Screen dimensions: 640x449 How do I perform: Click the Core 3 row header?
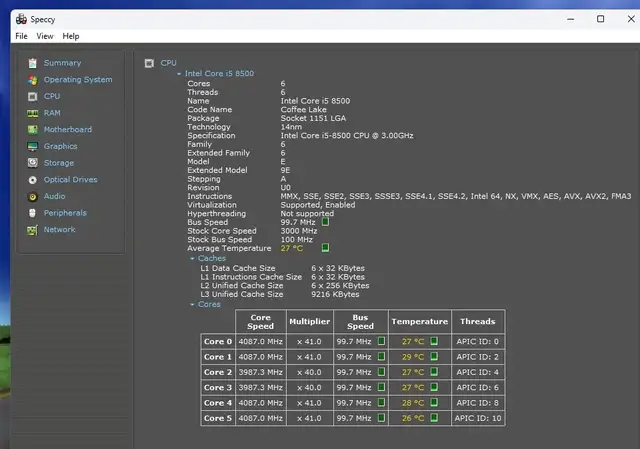pos(218,387)
